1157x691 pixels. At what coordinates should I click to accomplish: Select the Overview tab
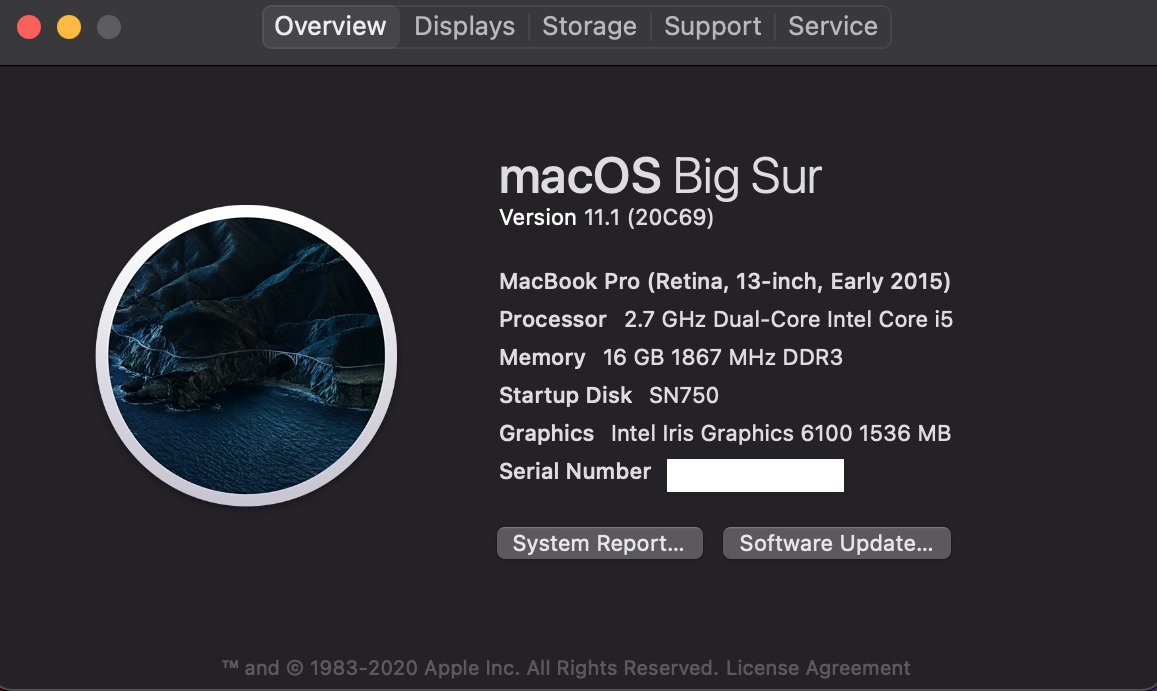(x=330, y=27)
